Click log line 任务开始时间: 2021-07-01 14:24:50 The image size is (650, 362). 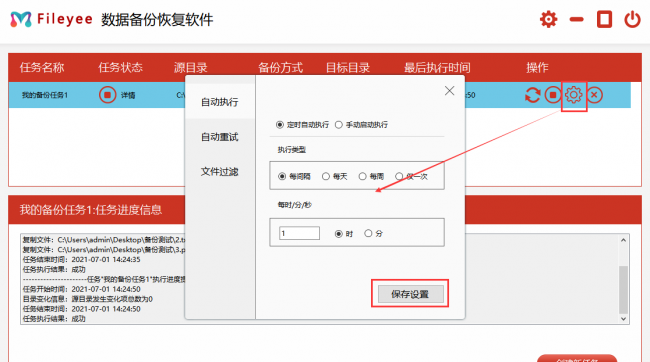(x=82, y=289)
